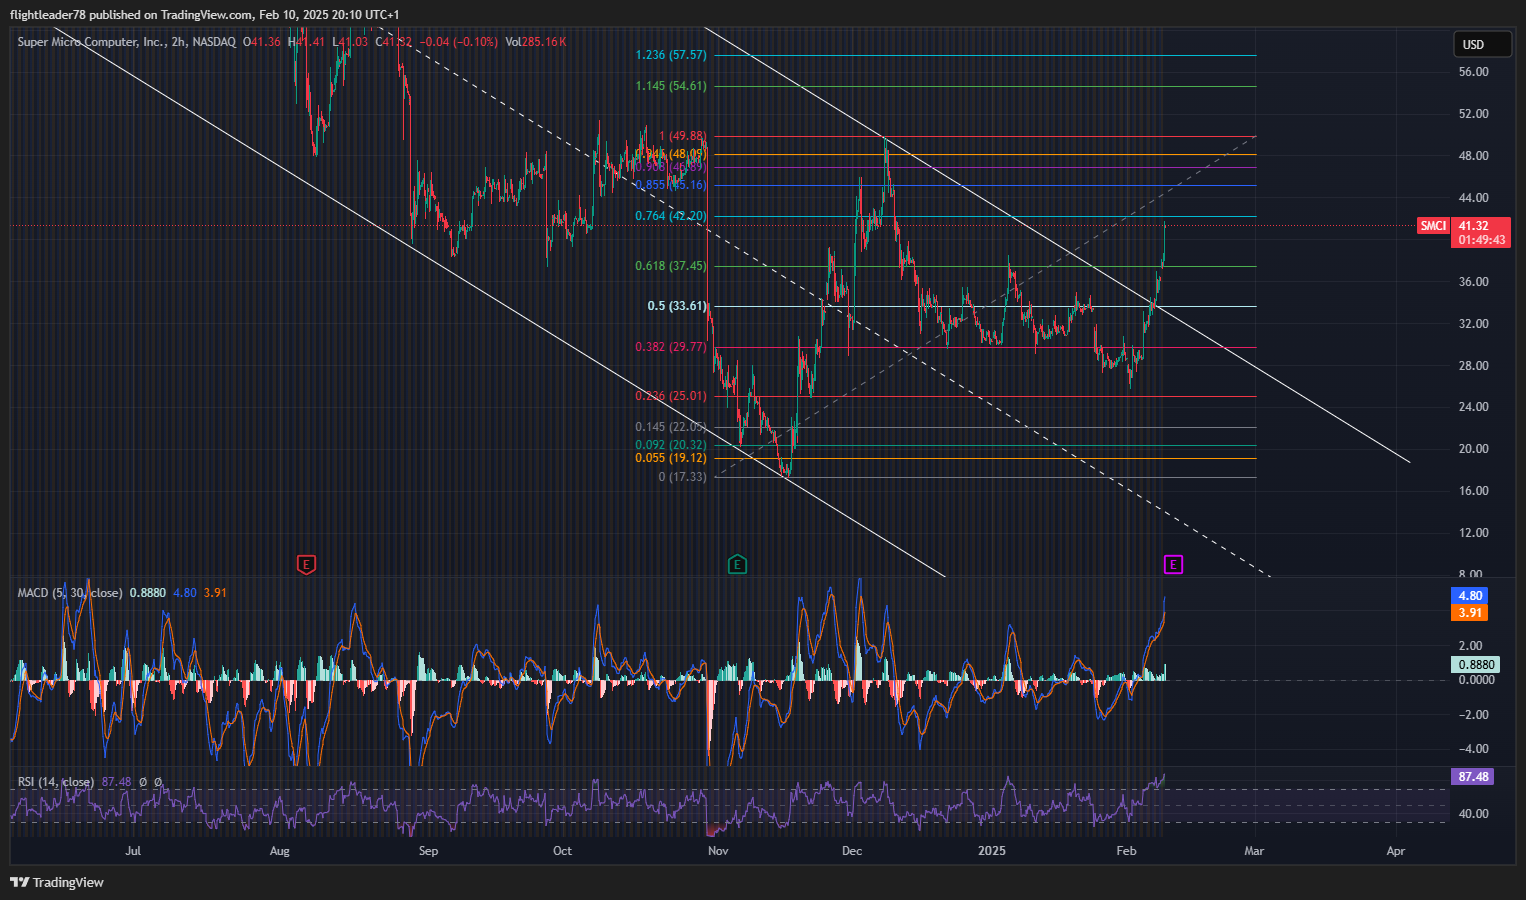Click the 0 (17.33) Fibonacci label

point(682,478)
